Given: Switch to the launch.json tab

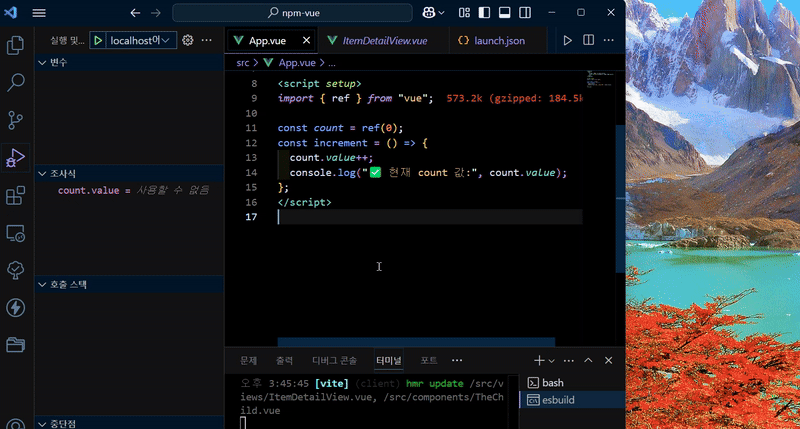Looking at the screenshot, I should (498, 41).
